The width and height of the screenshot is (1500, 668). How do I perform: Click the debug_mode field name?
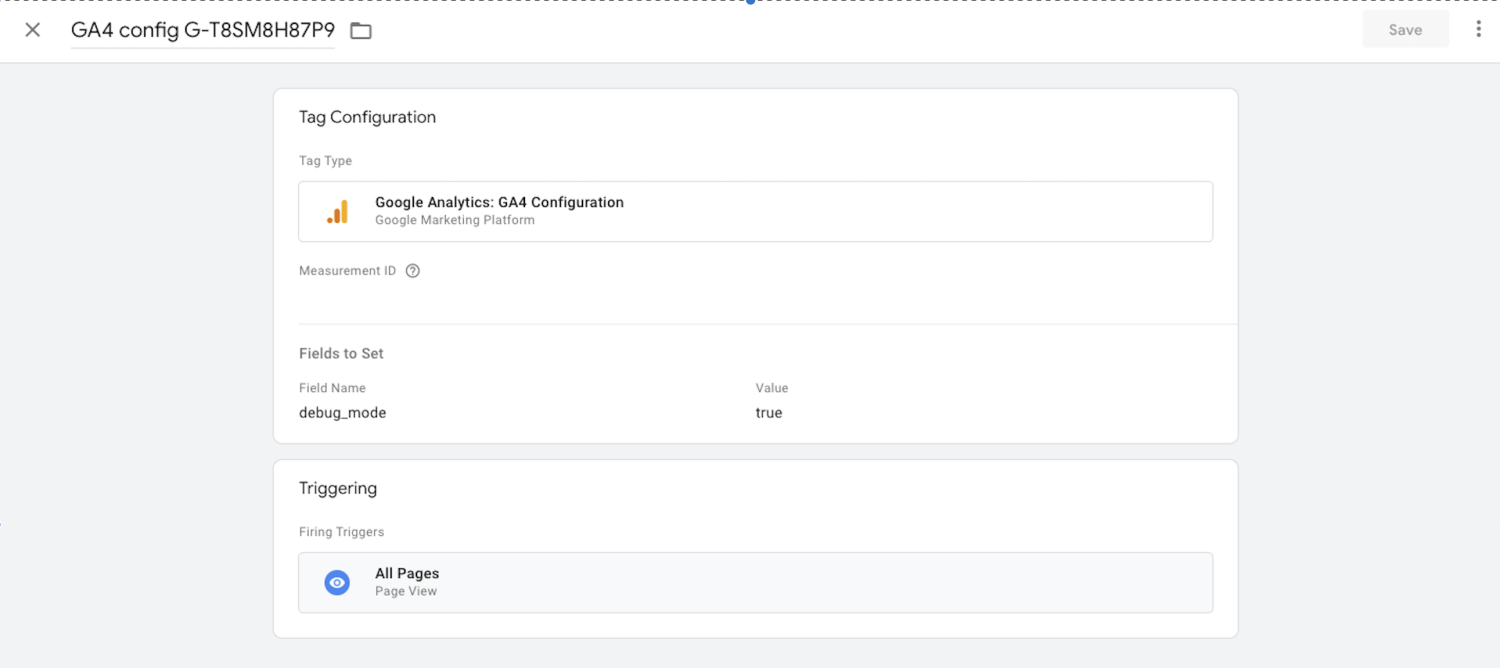pos(342,413)
